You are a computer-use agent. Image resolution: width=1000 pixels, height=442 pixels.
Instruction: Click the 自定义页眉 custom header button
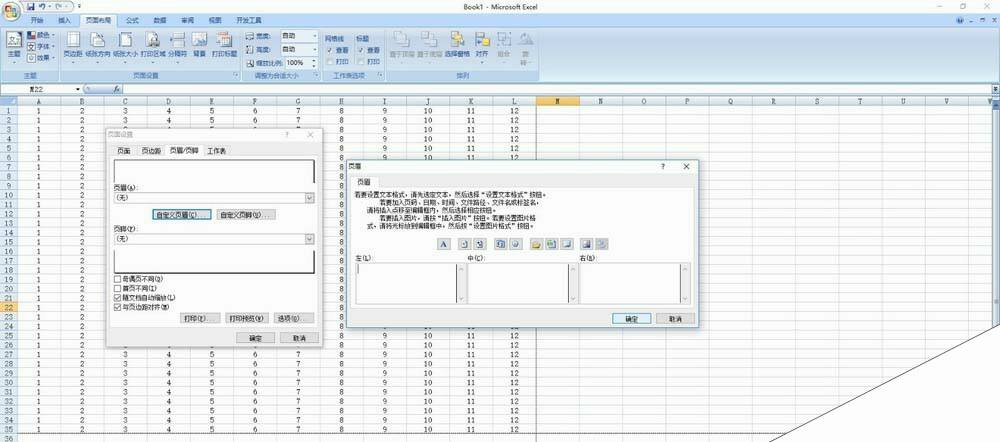182,215
